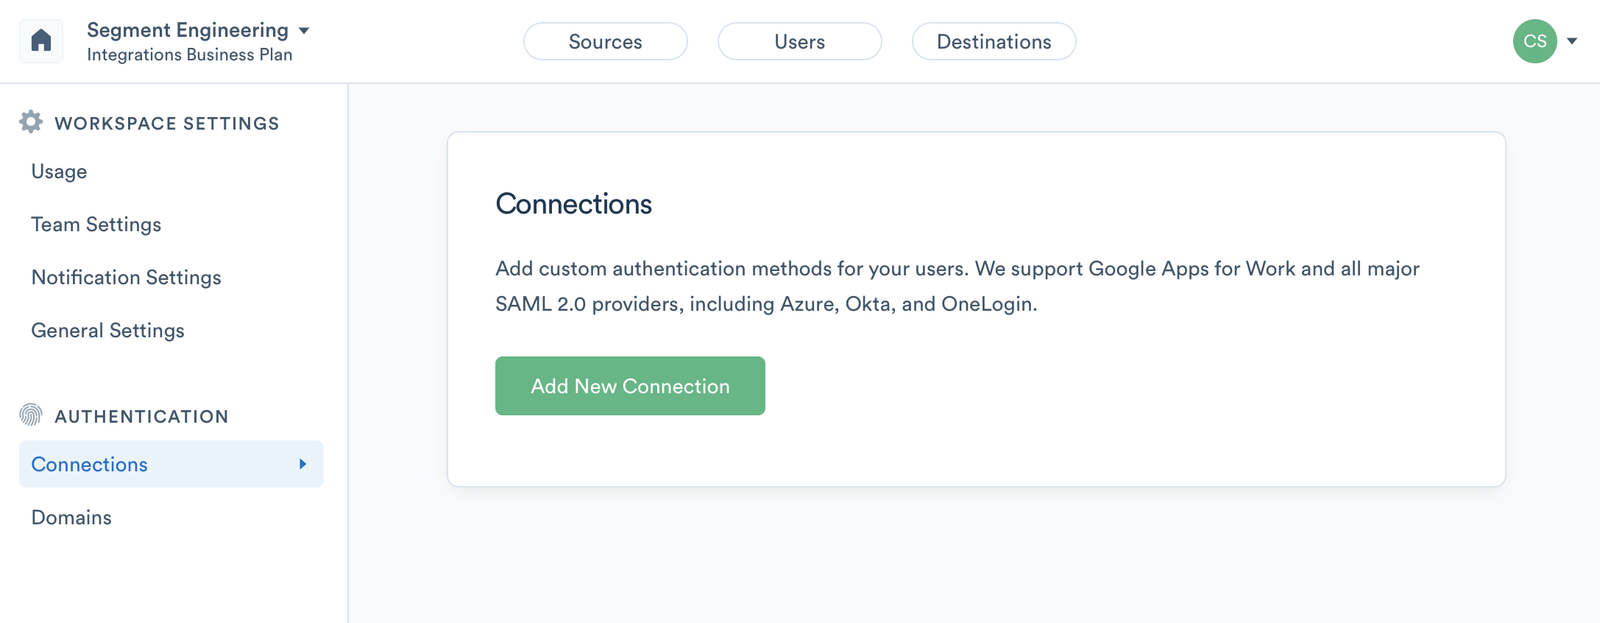The width and height of the screenshot is (1600, 623).
Task: Open the account menu arrow beside the avatar
Action: coord(1572,41)
